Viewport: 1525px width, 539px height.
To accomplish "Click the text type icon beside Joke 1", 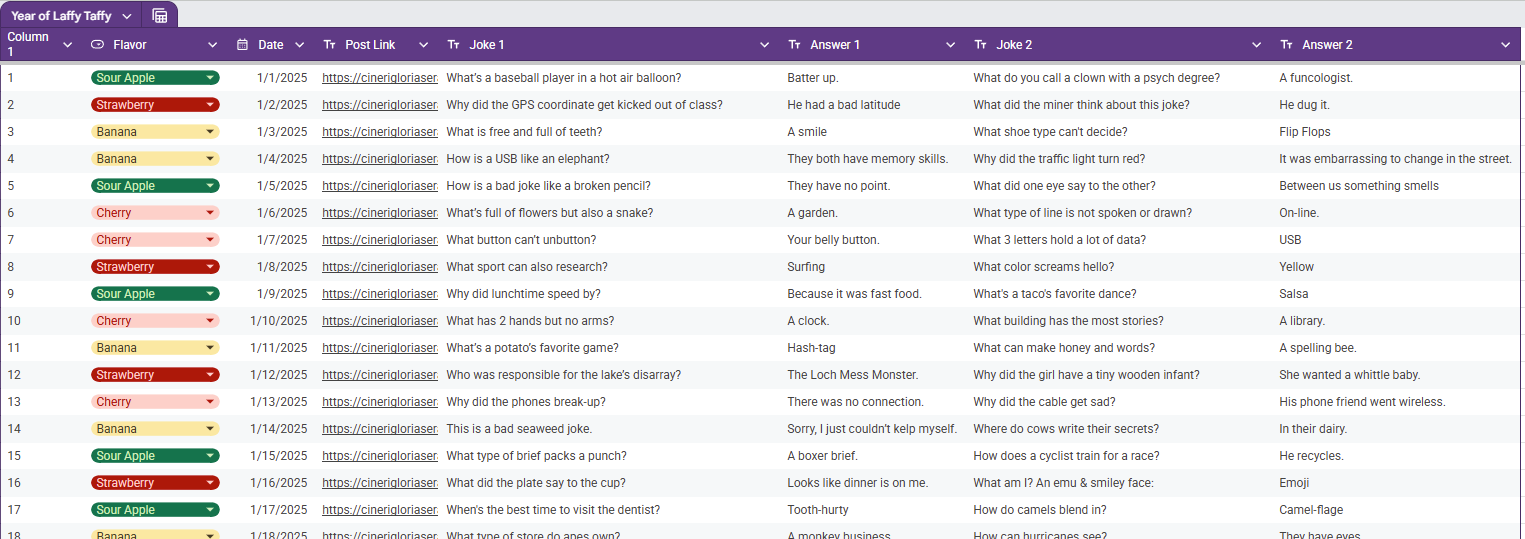I will pos(454,45).
